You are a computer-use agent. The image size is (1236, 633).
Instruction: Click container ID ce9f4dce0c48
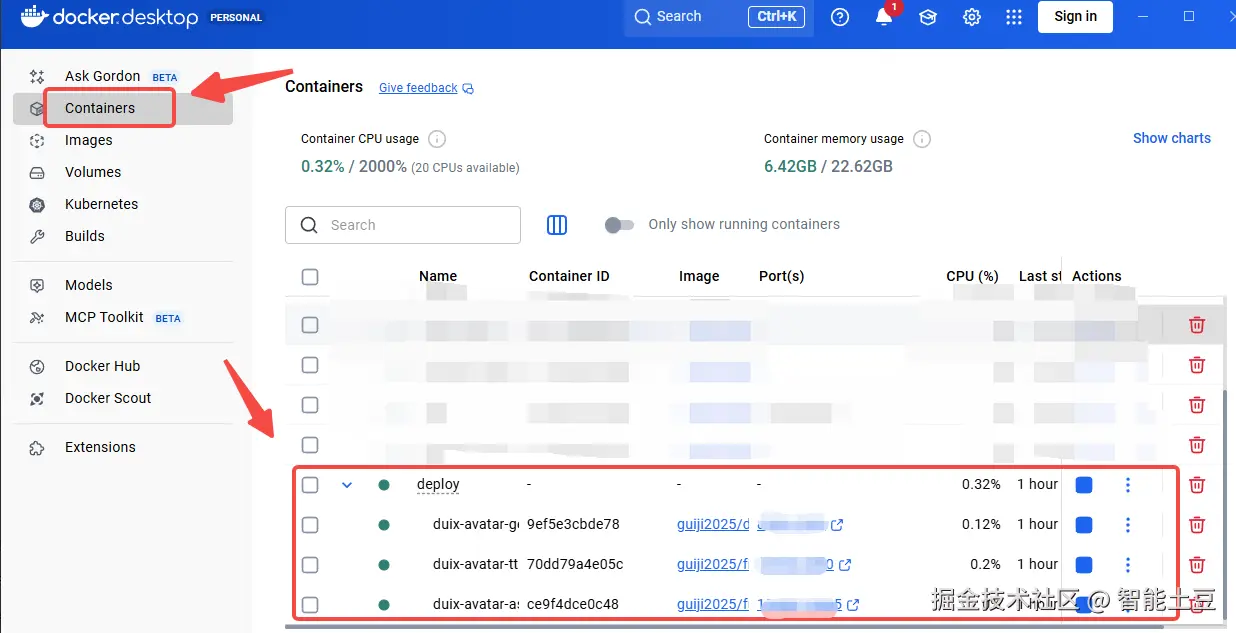pos(573,604)
